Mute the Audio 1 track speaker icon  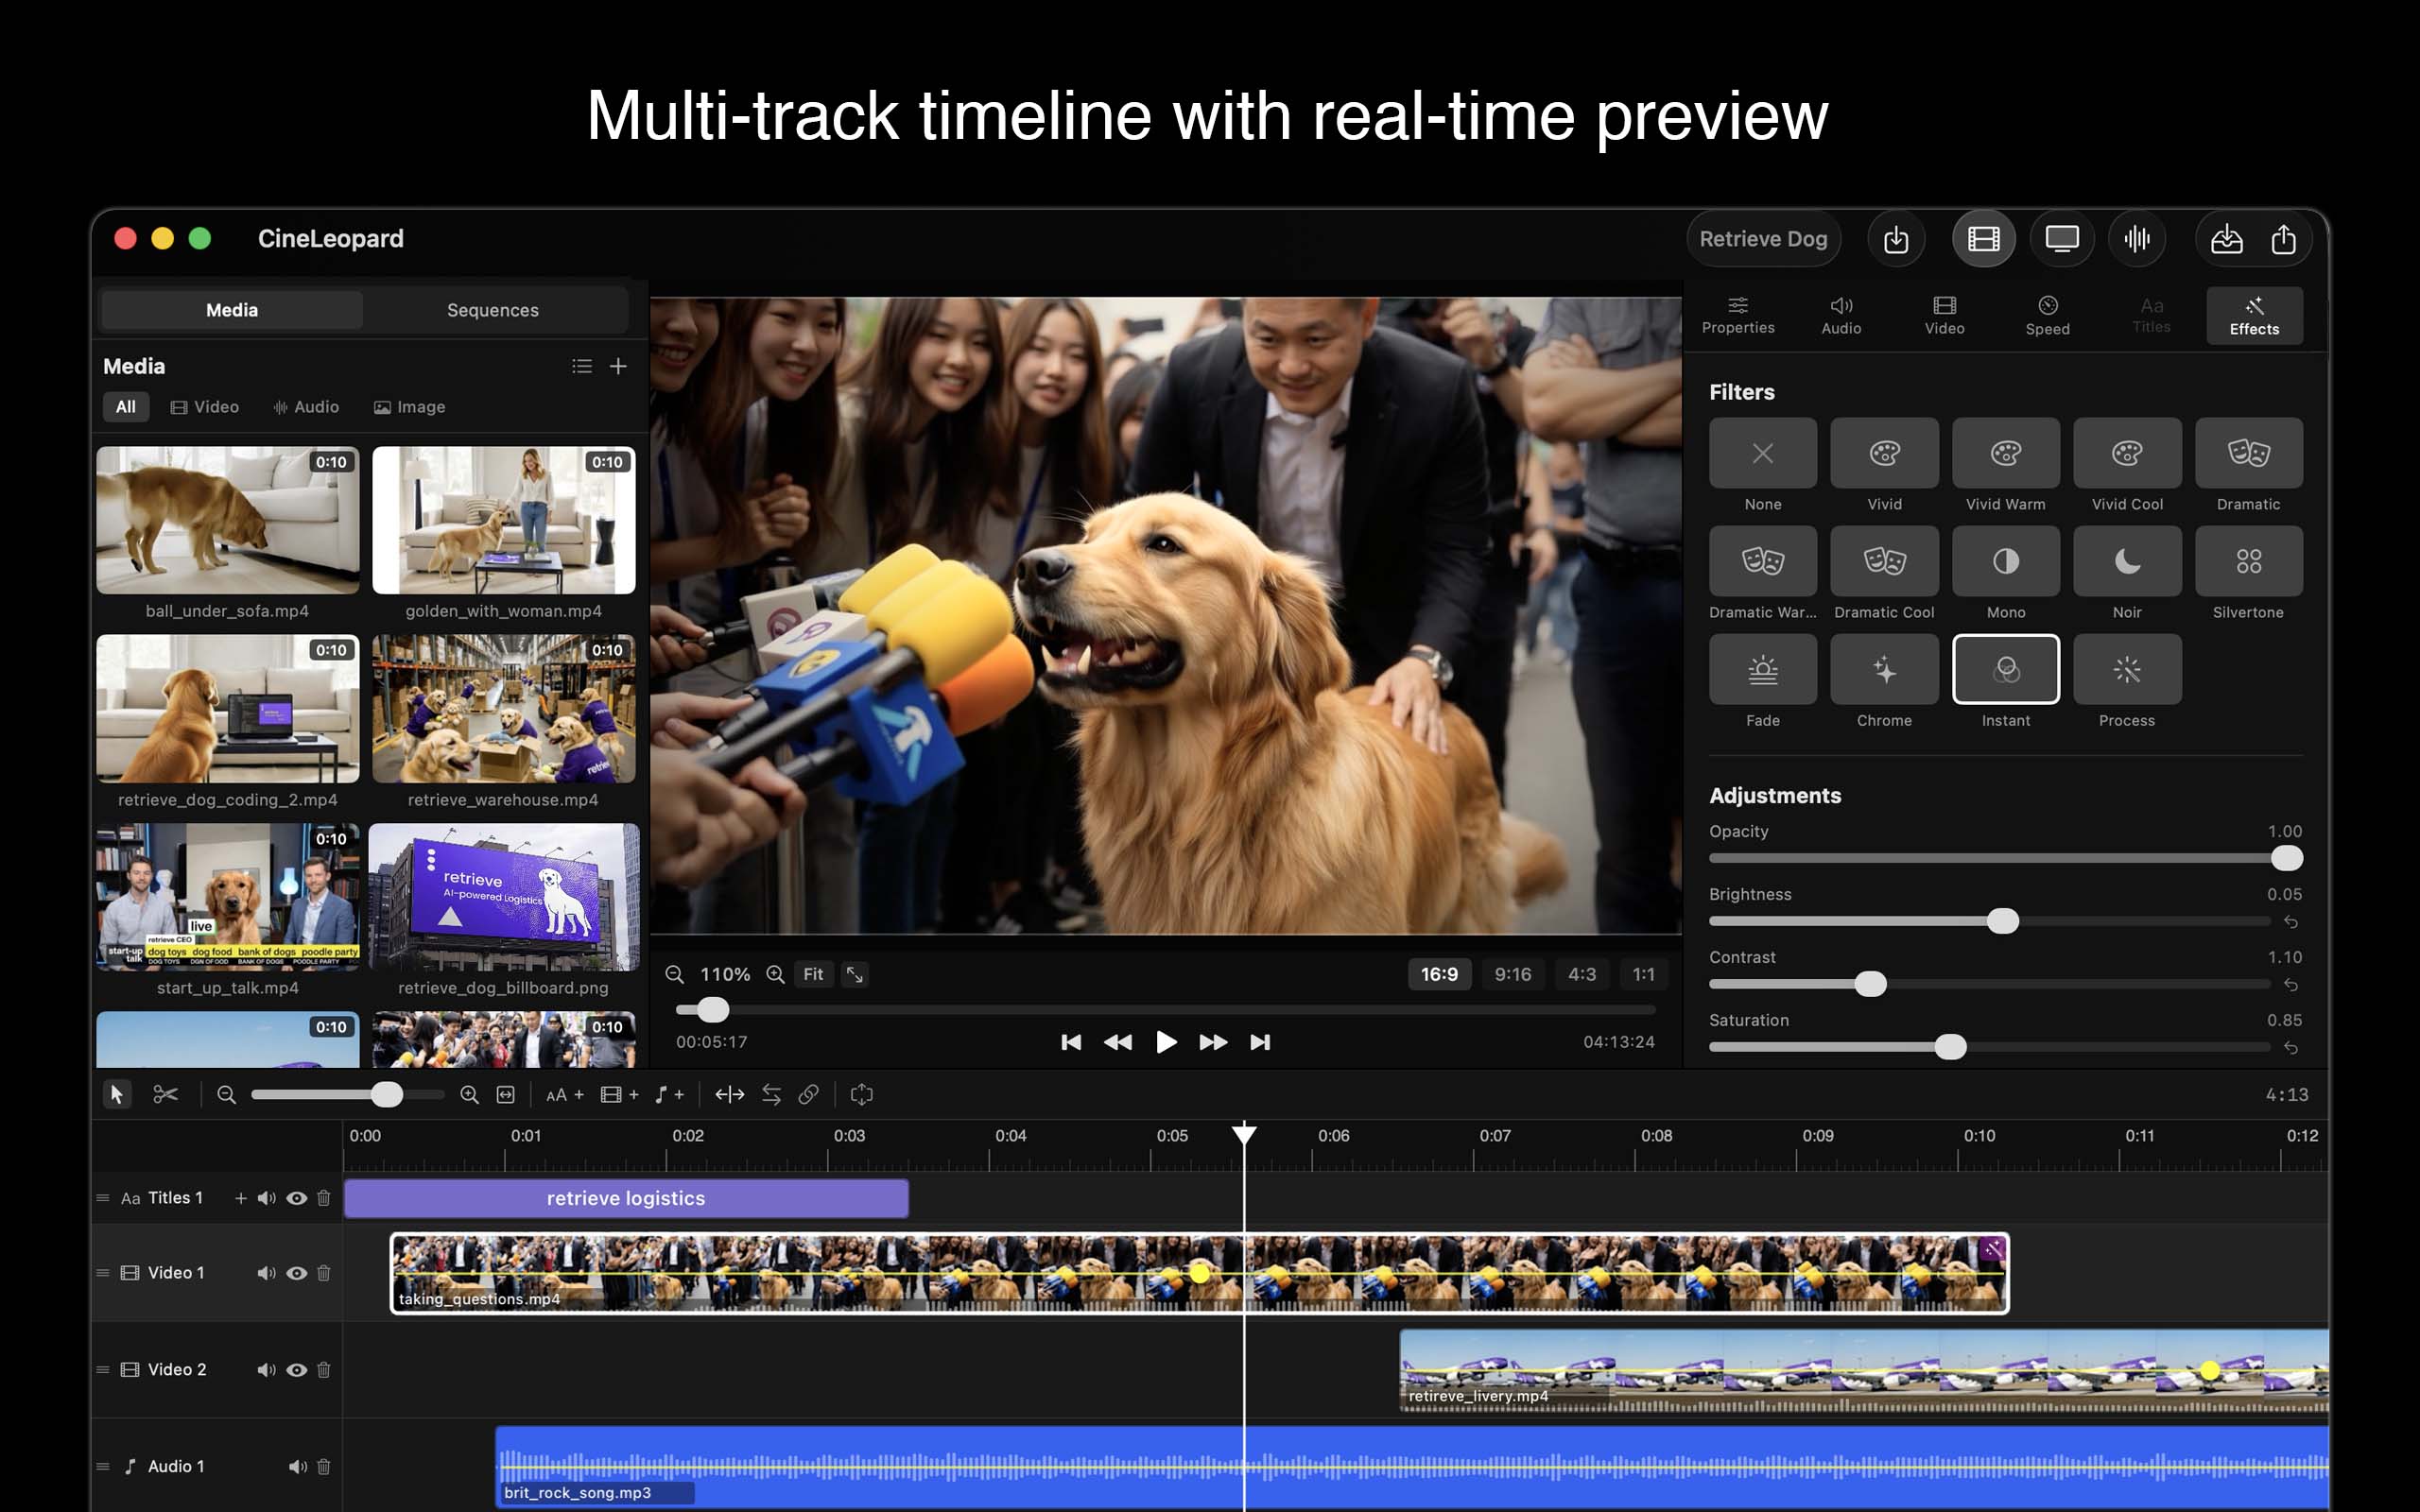click(296, 1466)
